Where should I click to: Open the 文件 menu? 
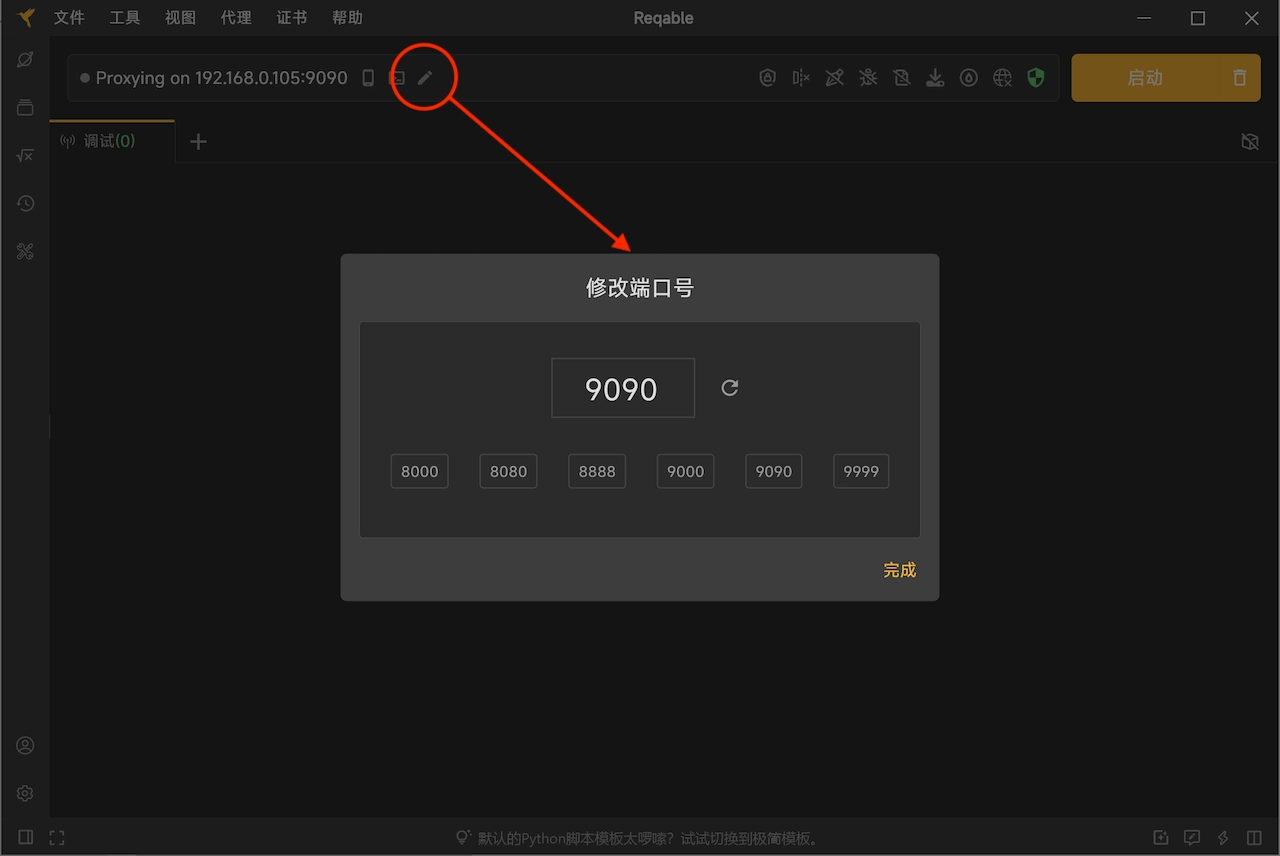click(69, 18)
